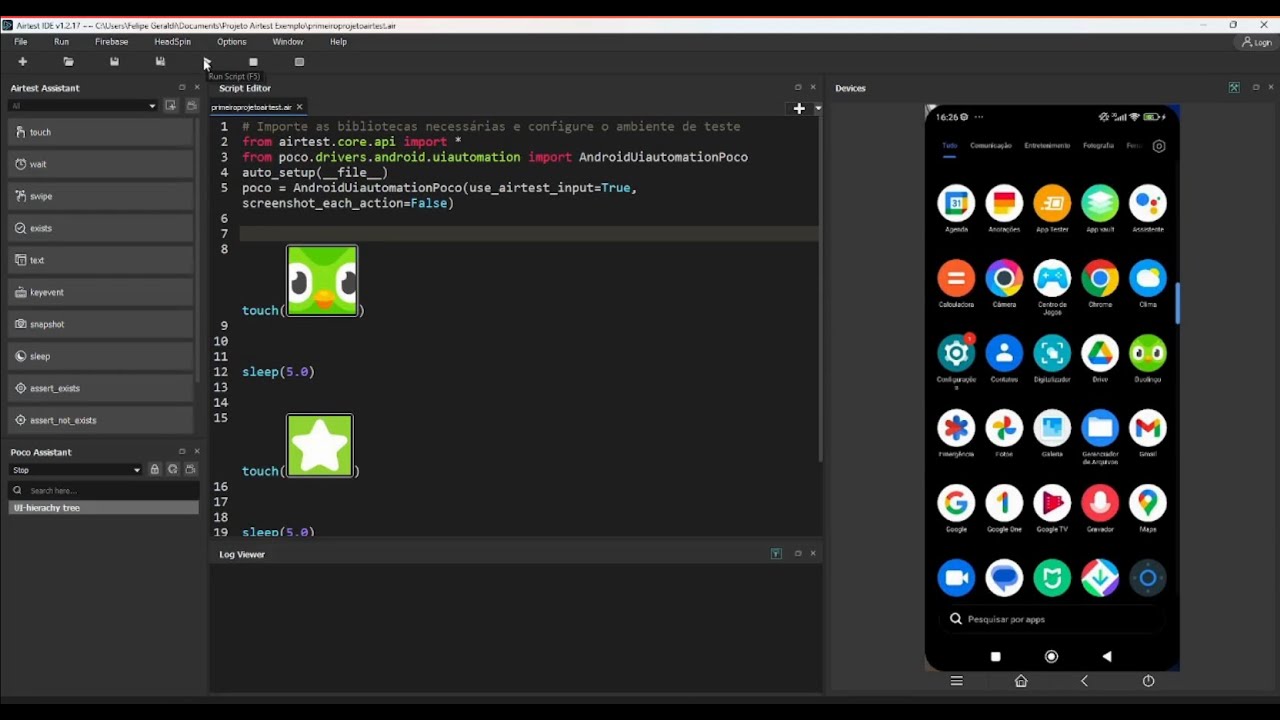This screenshot has height=720, width=1280.
Task: Click the Save script toolbar icon
Action: point(114,62)
